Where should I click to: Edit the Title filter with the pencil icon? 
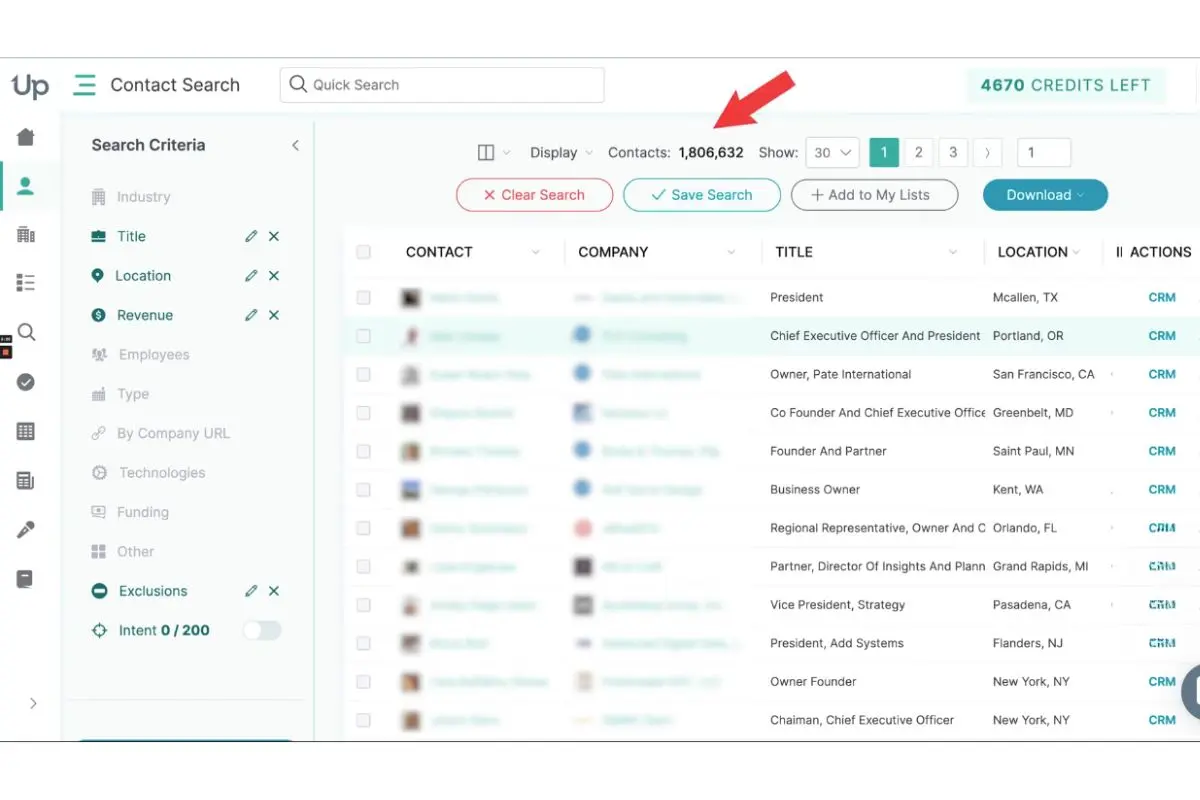coord(253,236)
